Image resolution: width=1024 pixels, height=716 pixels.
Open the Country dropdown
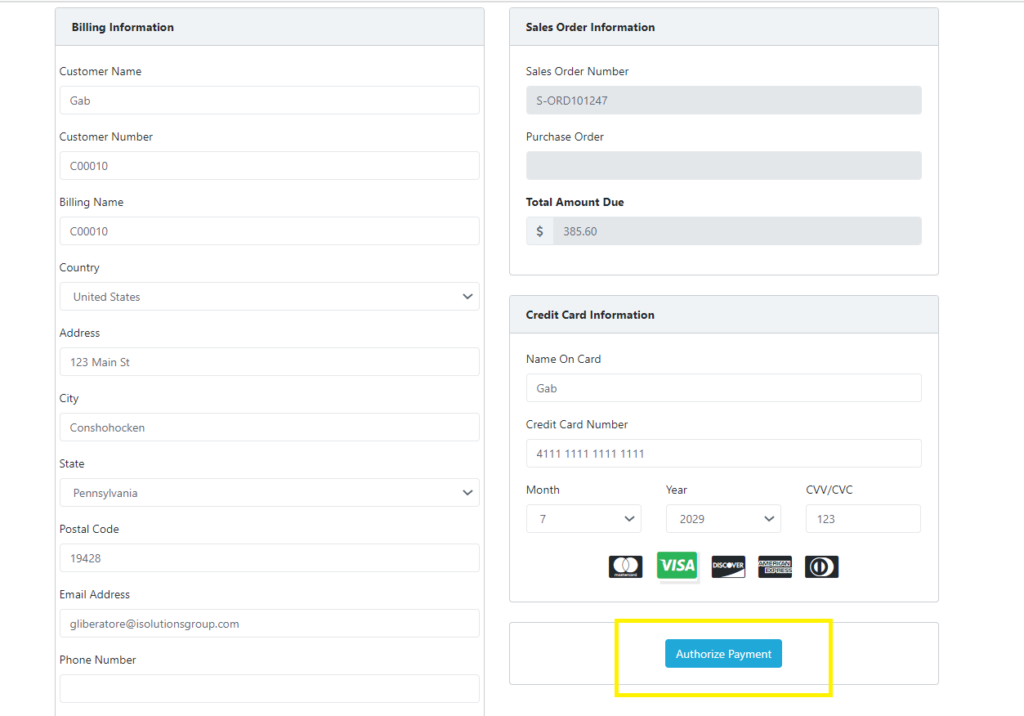tap(268, 297)
